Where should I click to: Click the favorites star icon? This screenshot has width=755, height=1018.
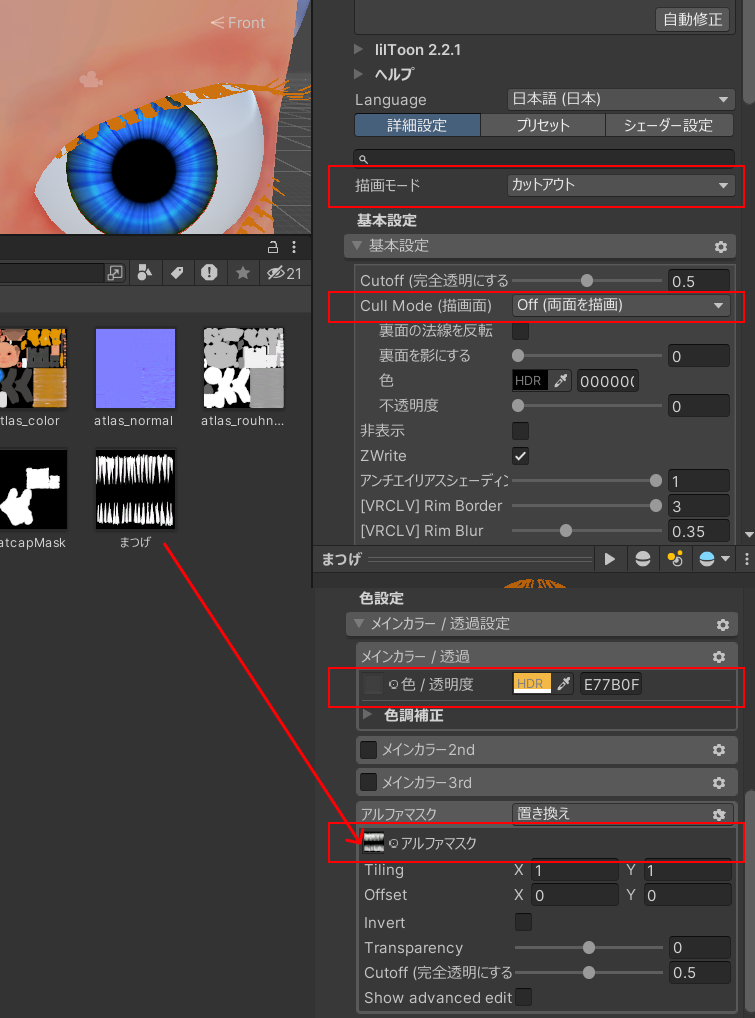pos(242,273)
